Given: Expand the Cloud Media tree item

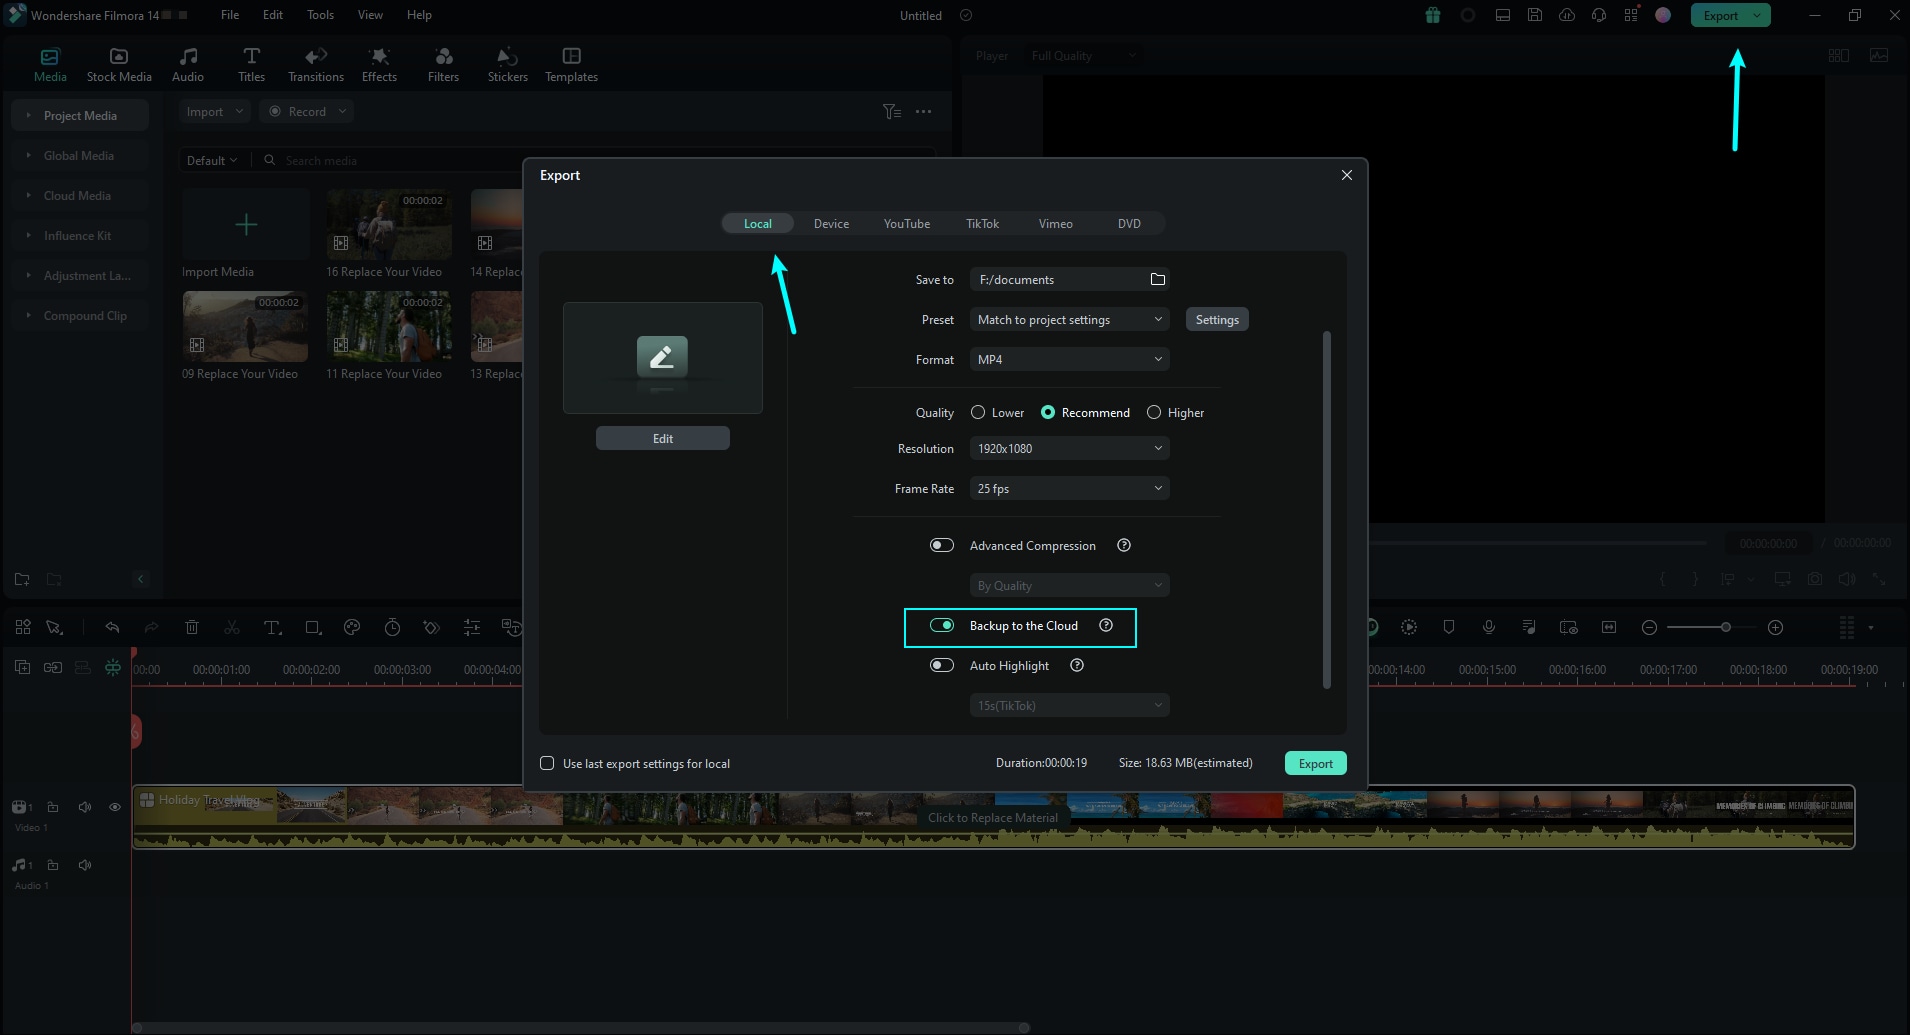Looking at the screenshot, I should [28, 195].
